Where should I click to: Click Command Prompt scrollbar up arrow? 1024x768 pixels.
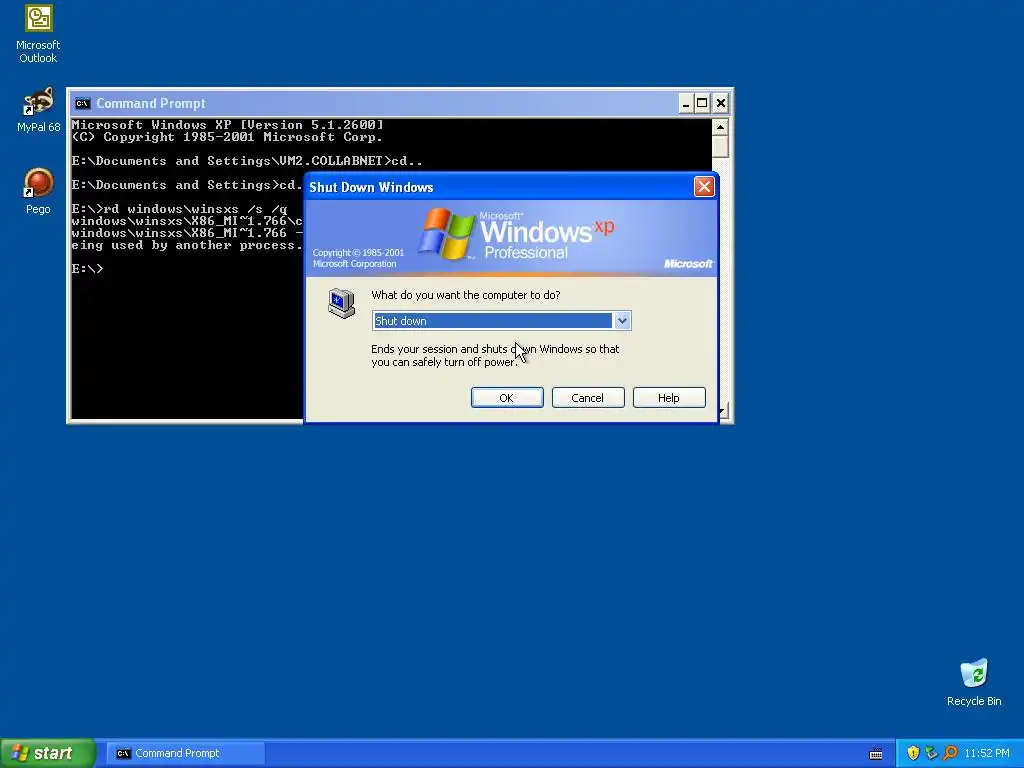coord(720,127)
